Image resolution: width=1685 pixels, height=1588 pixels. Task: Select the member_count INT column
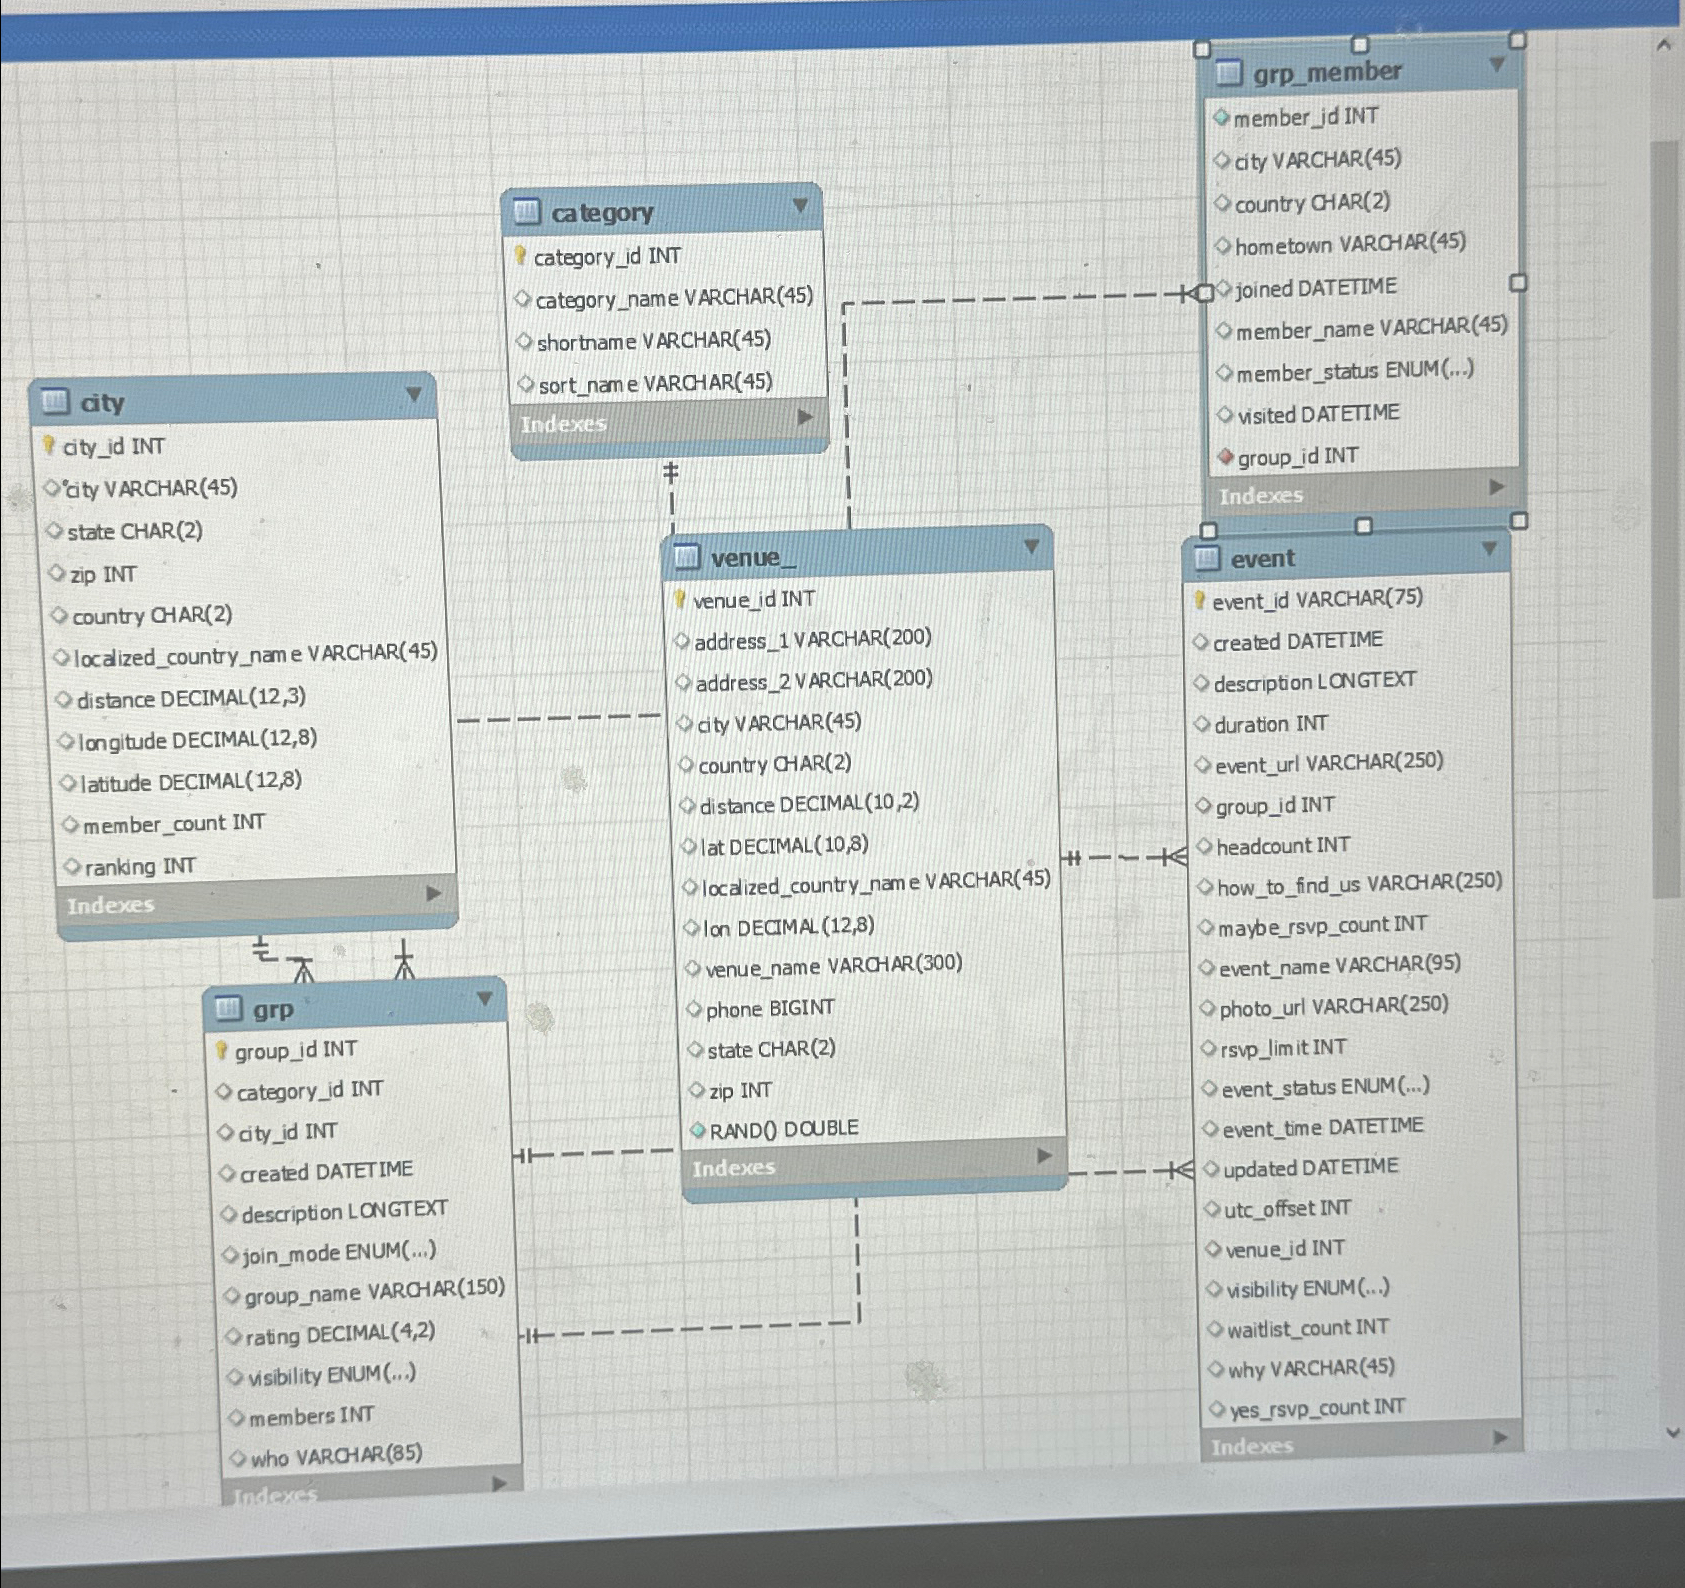point(174,823)
